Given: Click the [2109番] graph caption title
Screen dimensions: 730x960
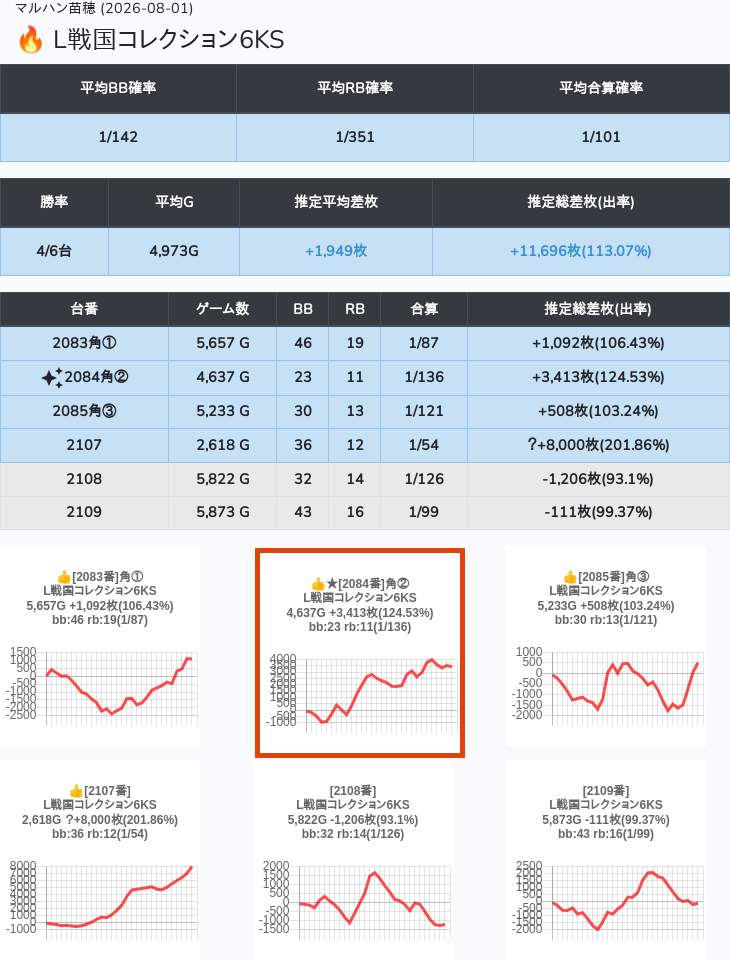Looking at the screenshot, I should point(606,791).
